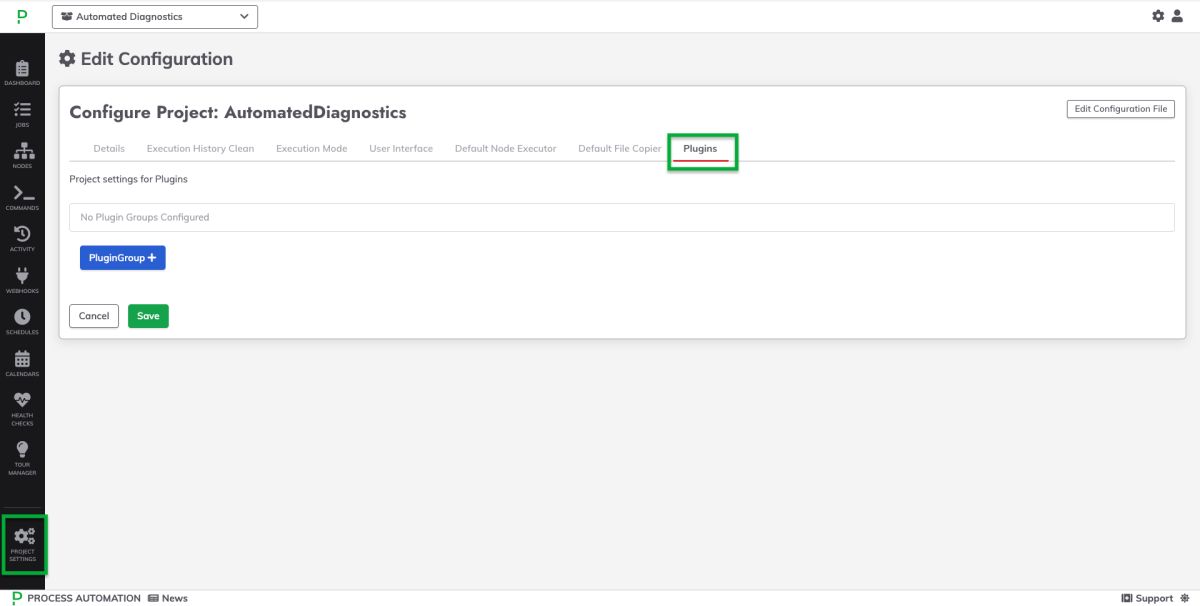Open Health Checks in the sidebar
The image size is (1200, 606).
tap(22, 409)
